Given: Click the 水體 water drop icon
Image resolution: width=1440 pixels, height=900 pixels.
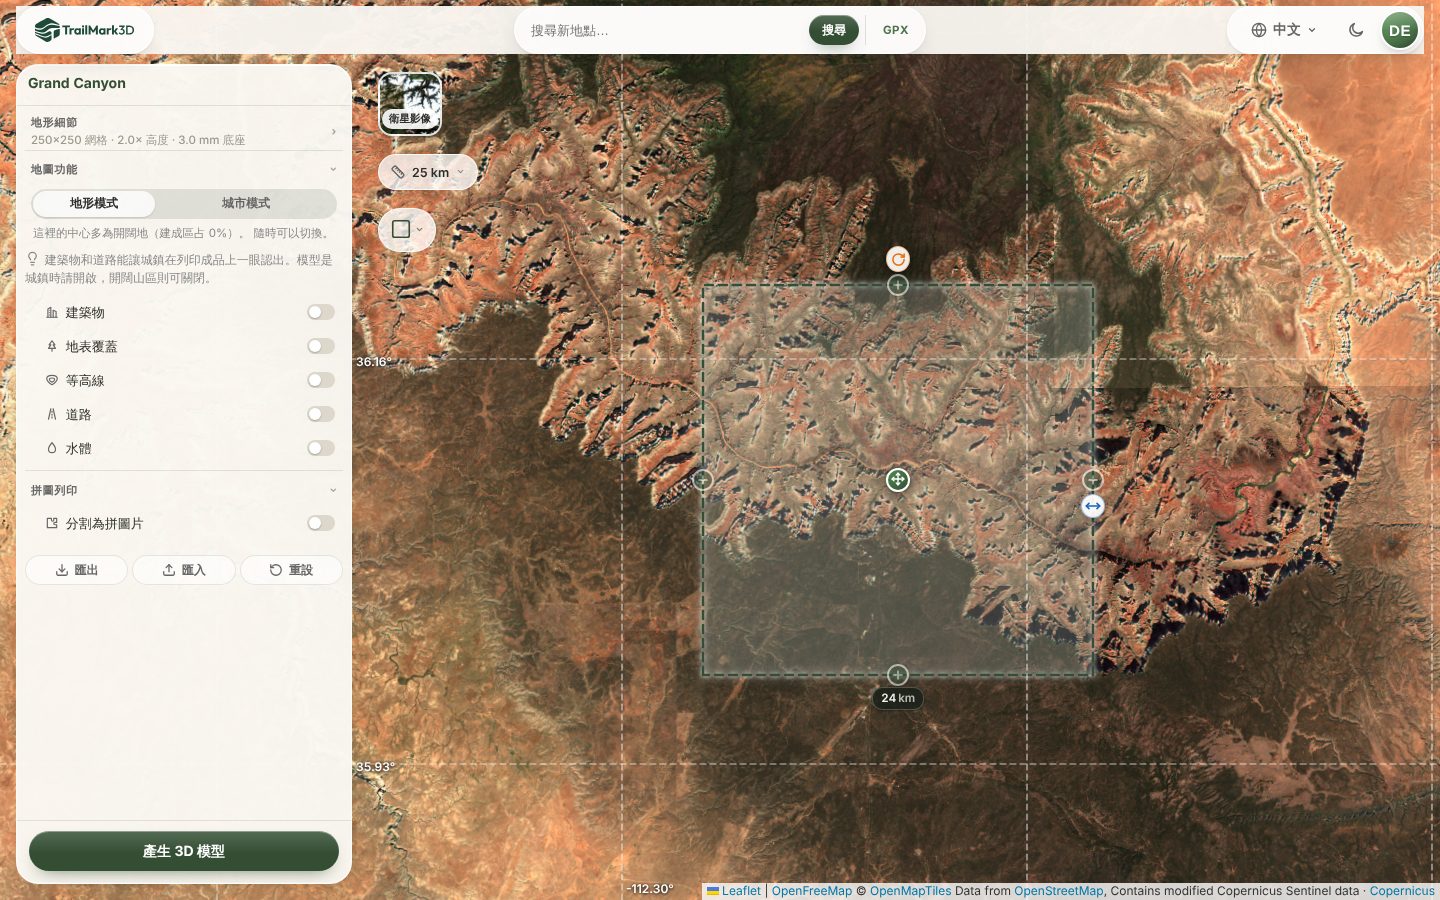Looking at the screenshot, I should tap(52, 449).
